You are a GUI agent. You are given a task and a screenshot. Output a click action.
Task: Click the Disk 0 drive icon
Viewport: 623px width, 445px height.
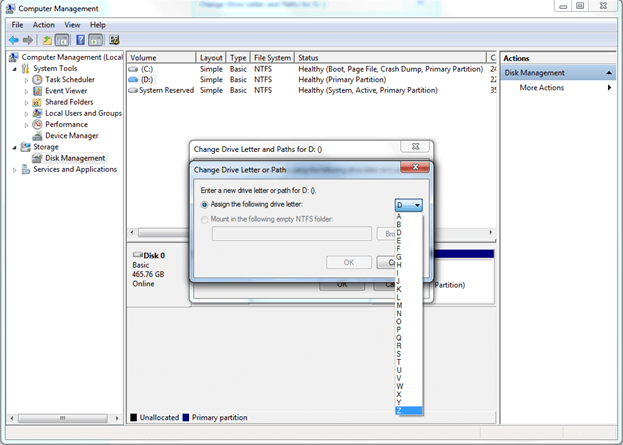pos(137,255)
